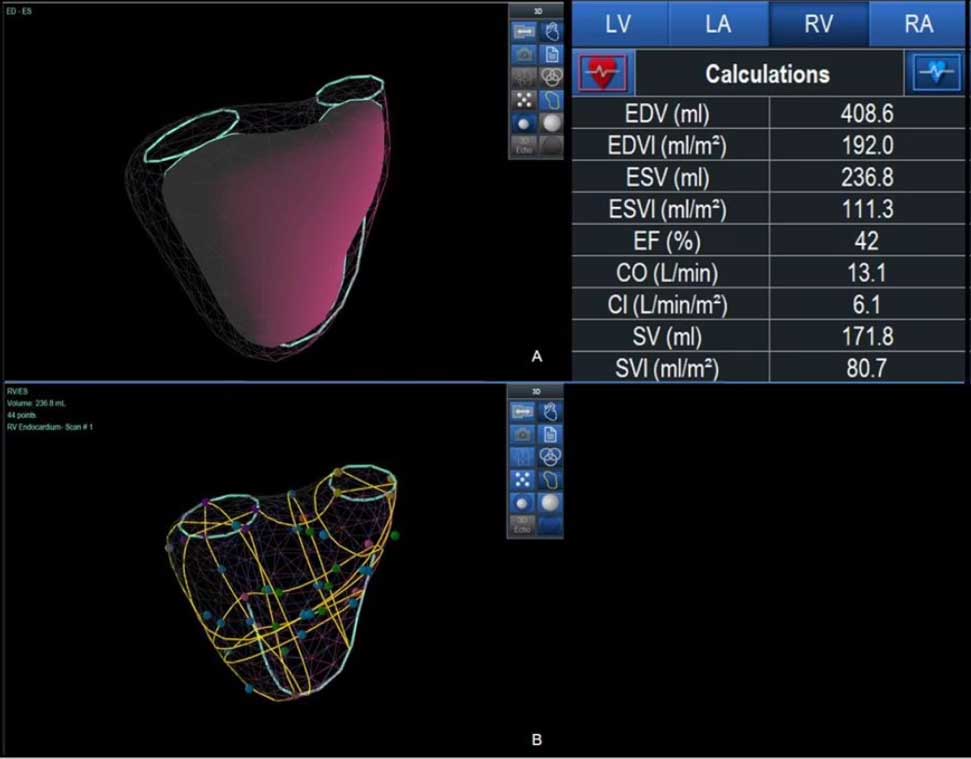Toggle the five-dot points display in top toolbar
The height and width of the screenshot is (759, 971).
[x=522, y=100]
